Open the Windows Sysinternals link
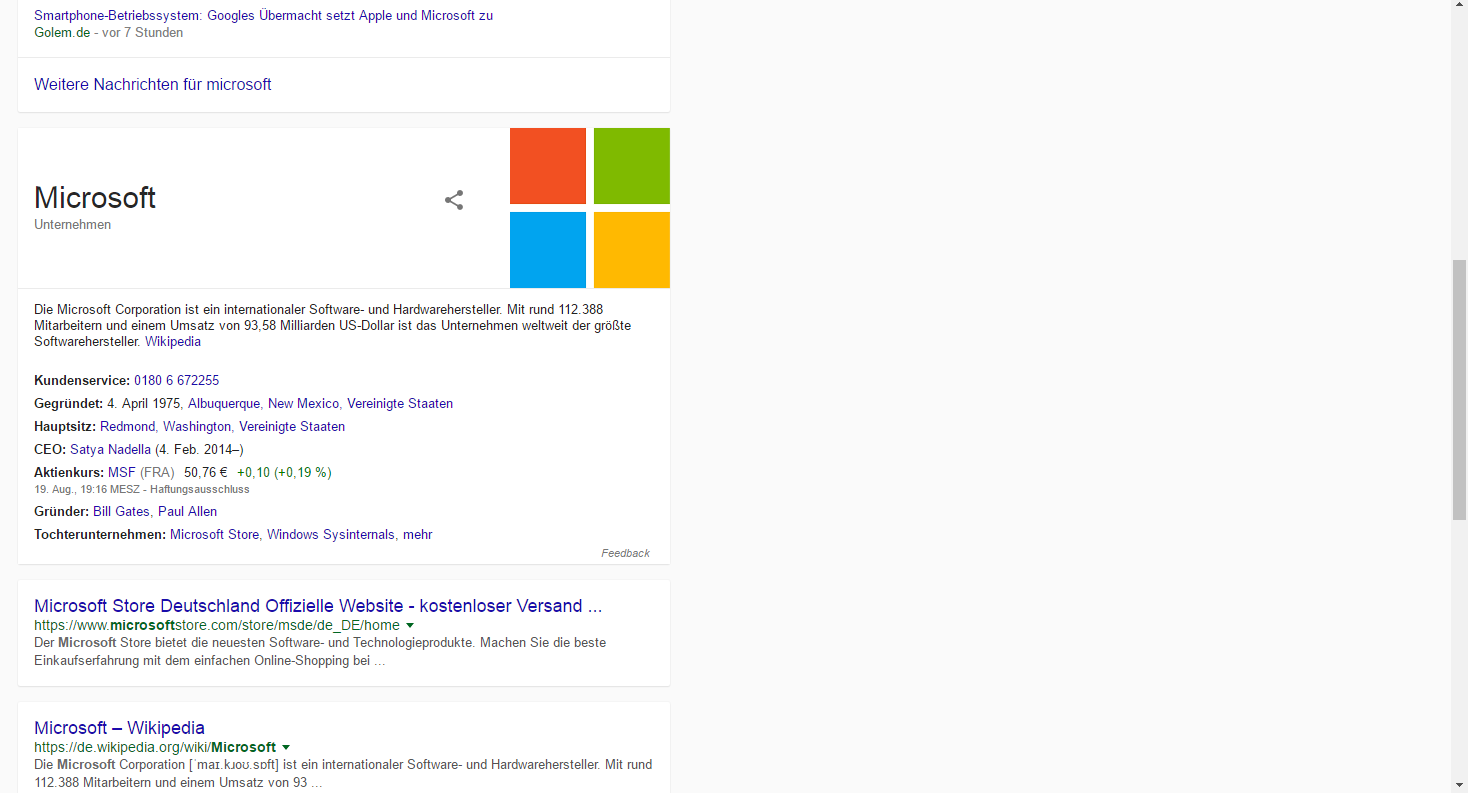 pyautogui.click(x=331, y=535)
